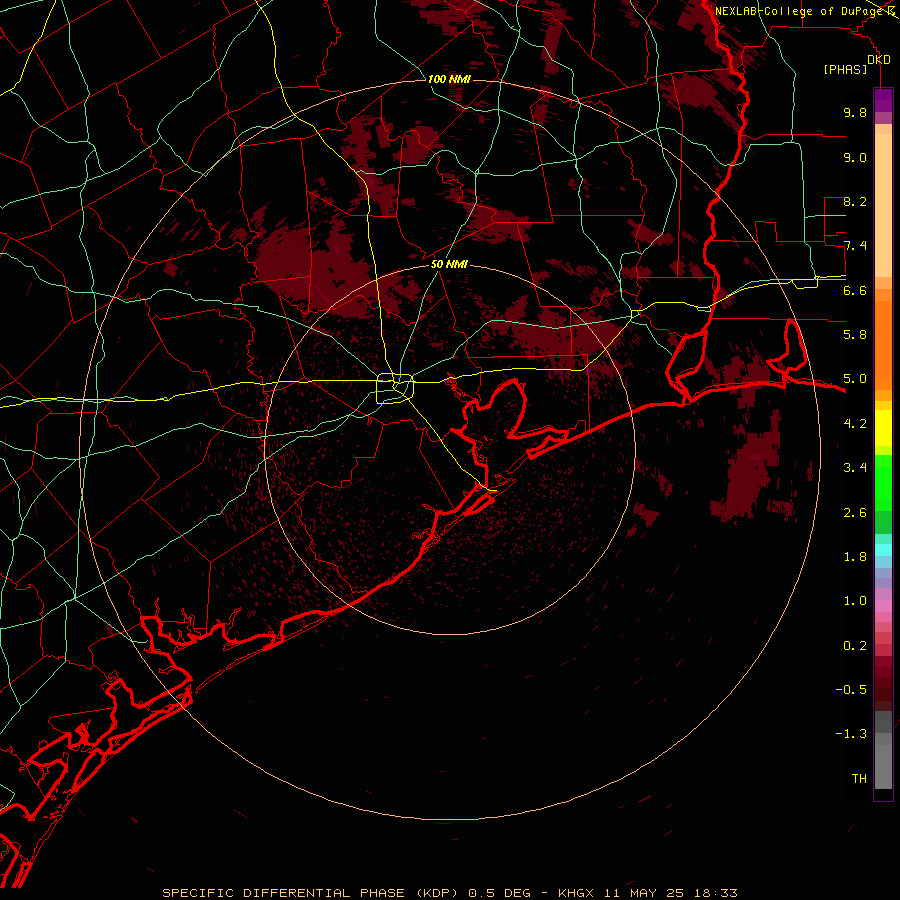Click the yellow Houston loop highway box
900x900 pixels.
(395, 389)
